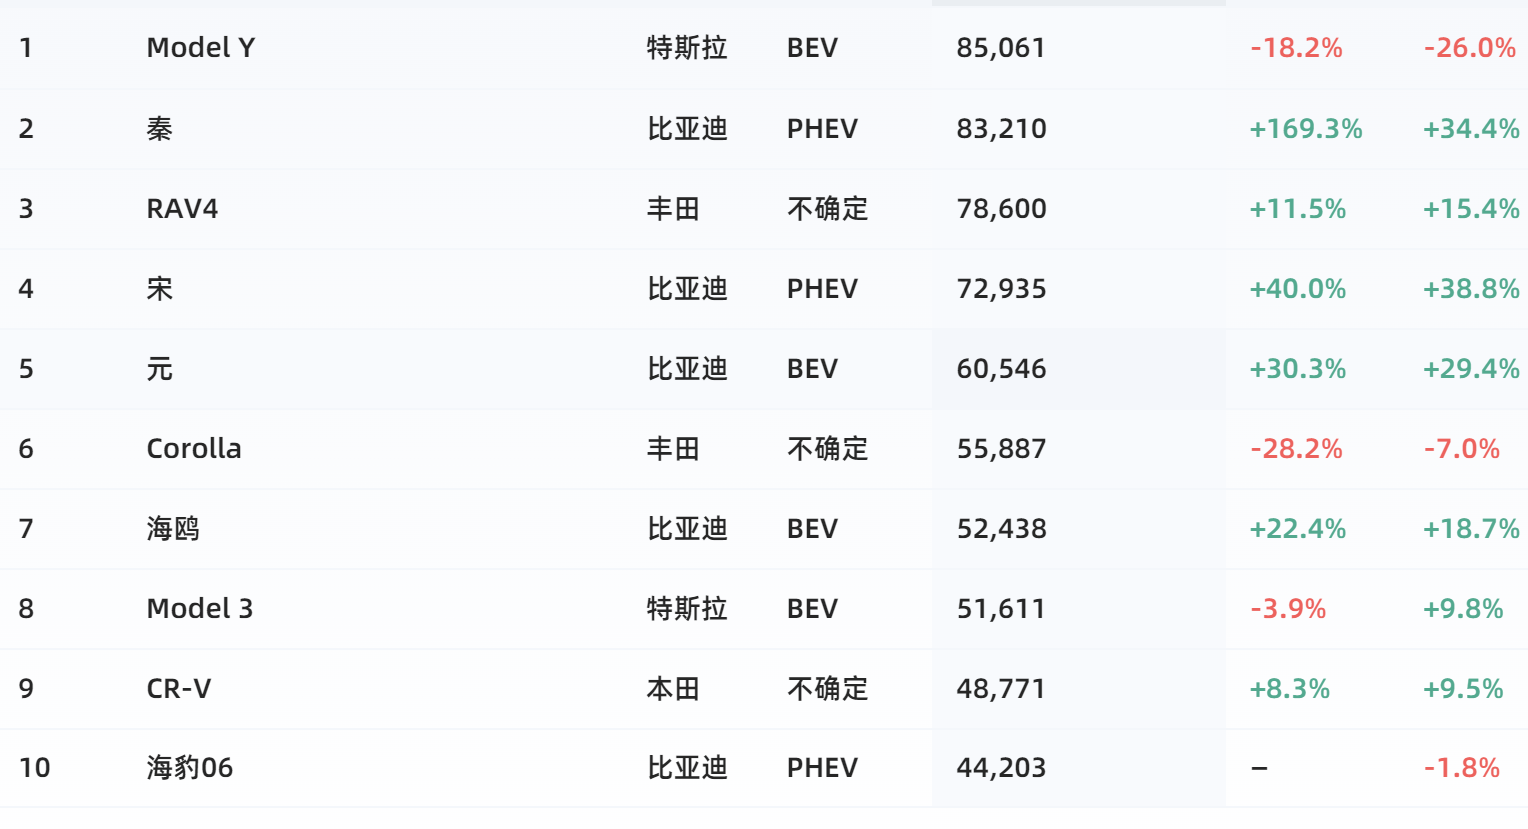The image size is (1528, 829).
Task: Click 特斯拉 brand in Model Y row
Action: (x=687, y=48)
